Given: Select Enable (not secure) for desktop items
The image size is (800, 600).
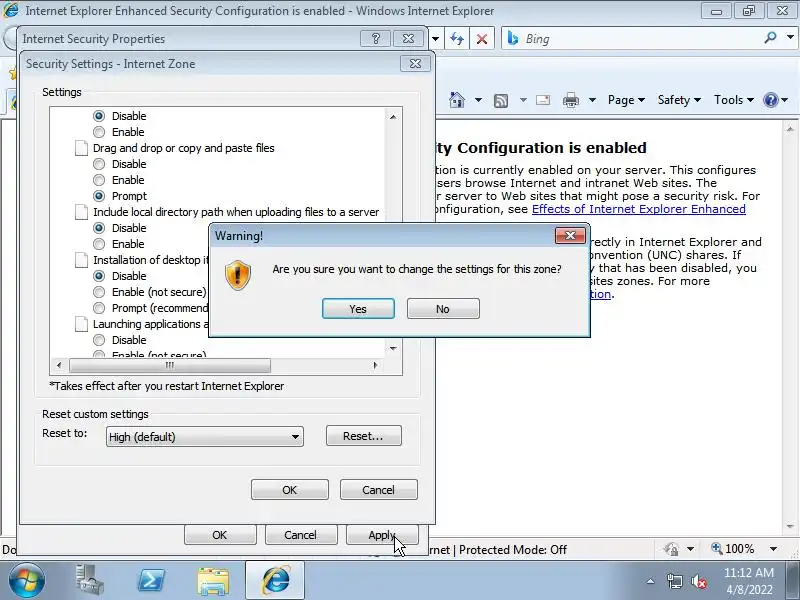Looking at the screenshot, I should pyautogui.click(x=99, y=292).
